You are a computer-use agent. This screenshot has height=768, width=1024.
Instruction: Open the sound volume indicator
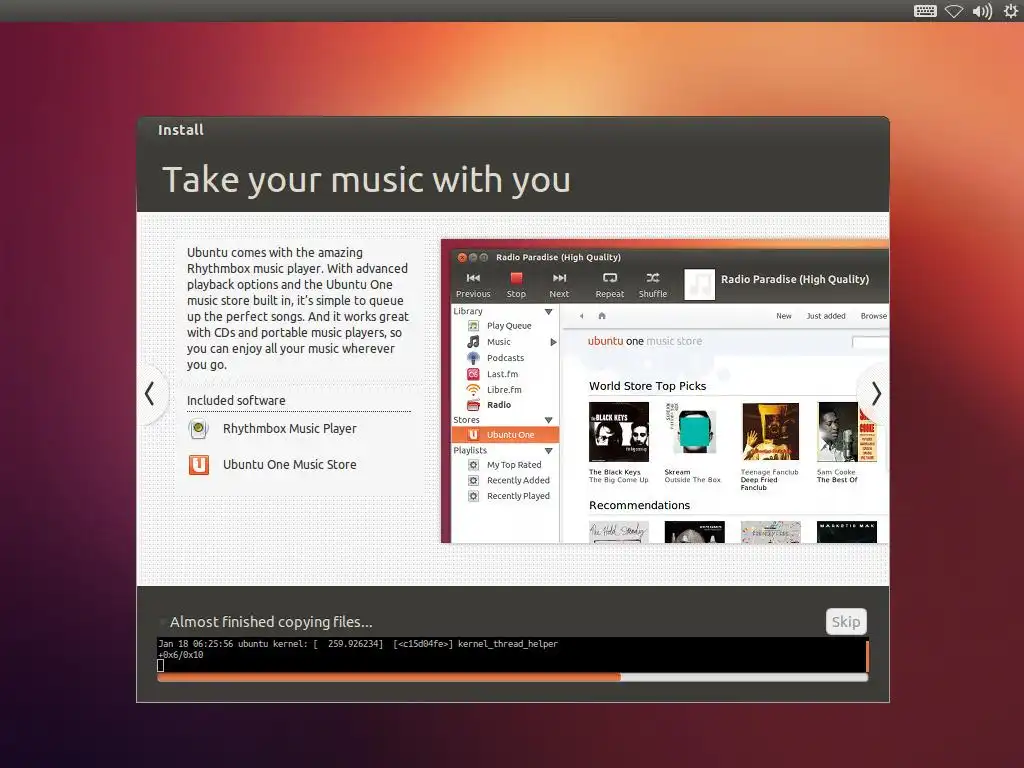(x=982, y=11)
